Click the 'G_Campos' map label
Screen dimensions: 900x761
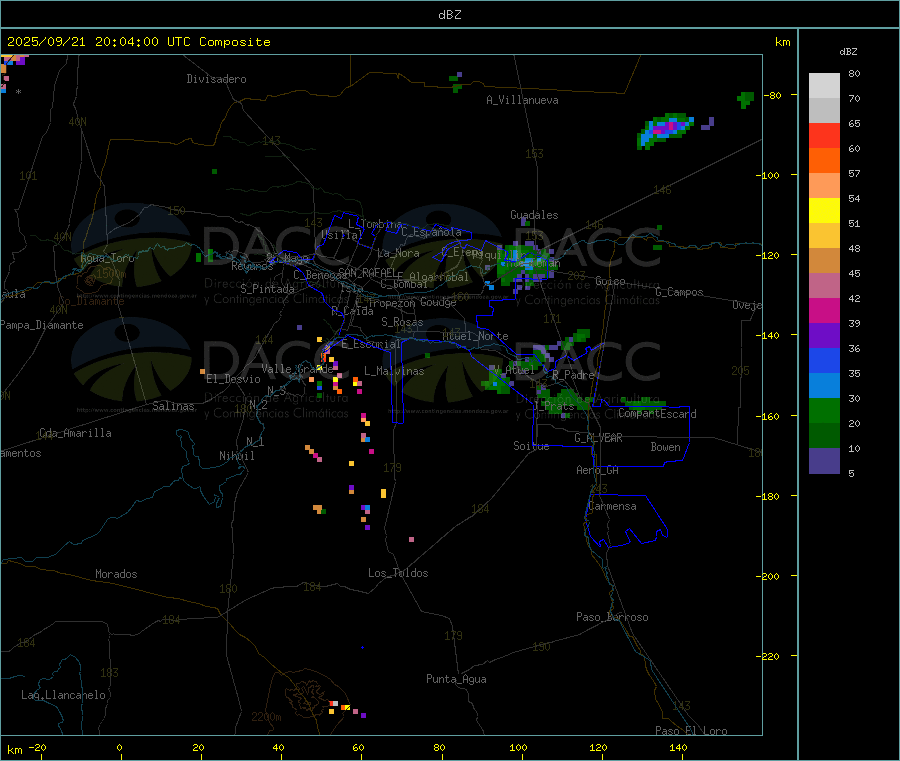pyautogui.click(x=679, y=292)
